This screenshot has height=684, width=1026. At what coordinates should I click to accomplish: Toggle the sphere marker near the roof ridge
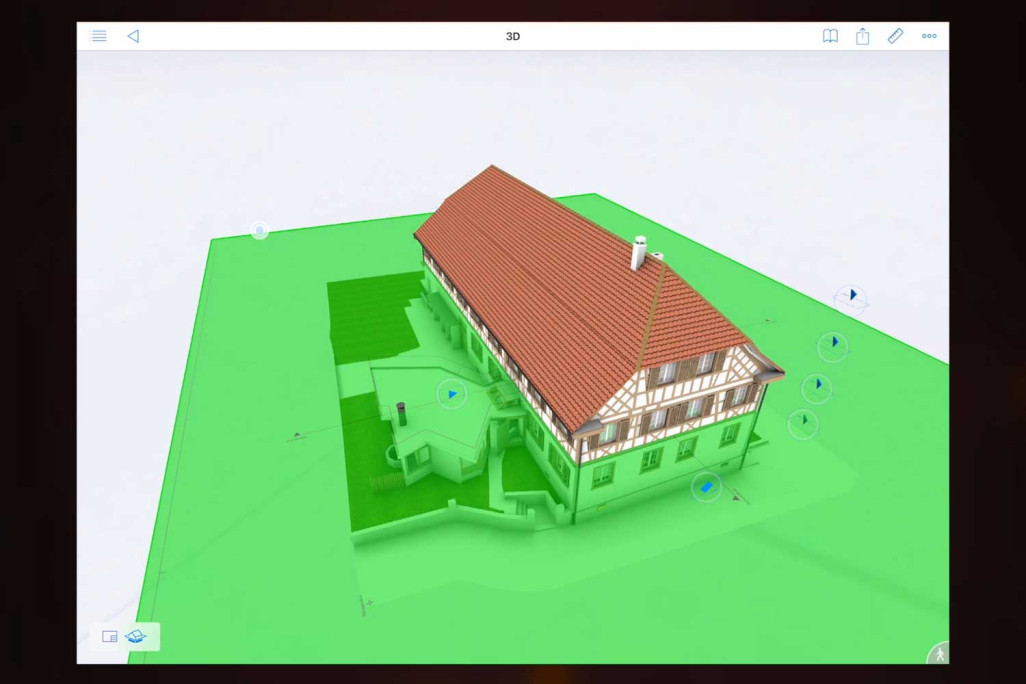coord(259,230)
